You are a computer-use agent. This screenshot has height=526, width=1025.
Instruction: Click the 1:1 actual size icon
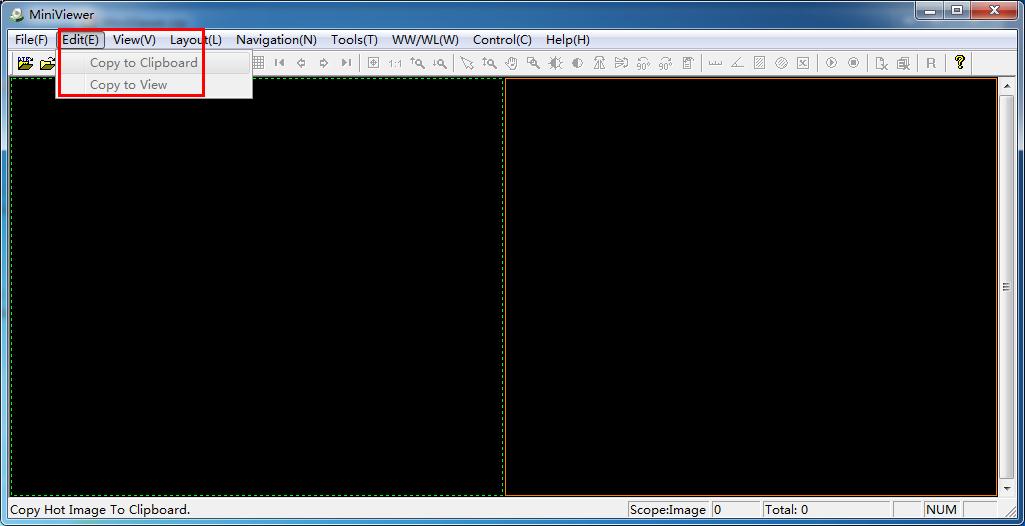pyautogui.click(x=395, y=63)
